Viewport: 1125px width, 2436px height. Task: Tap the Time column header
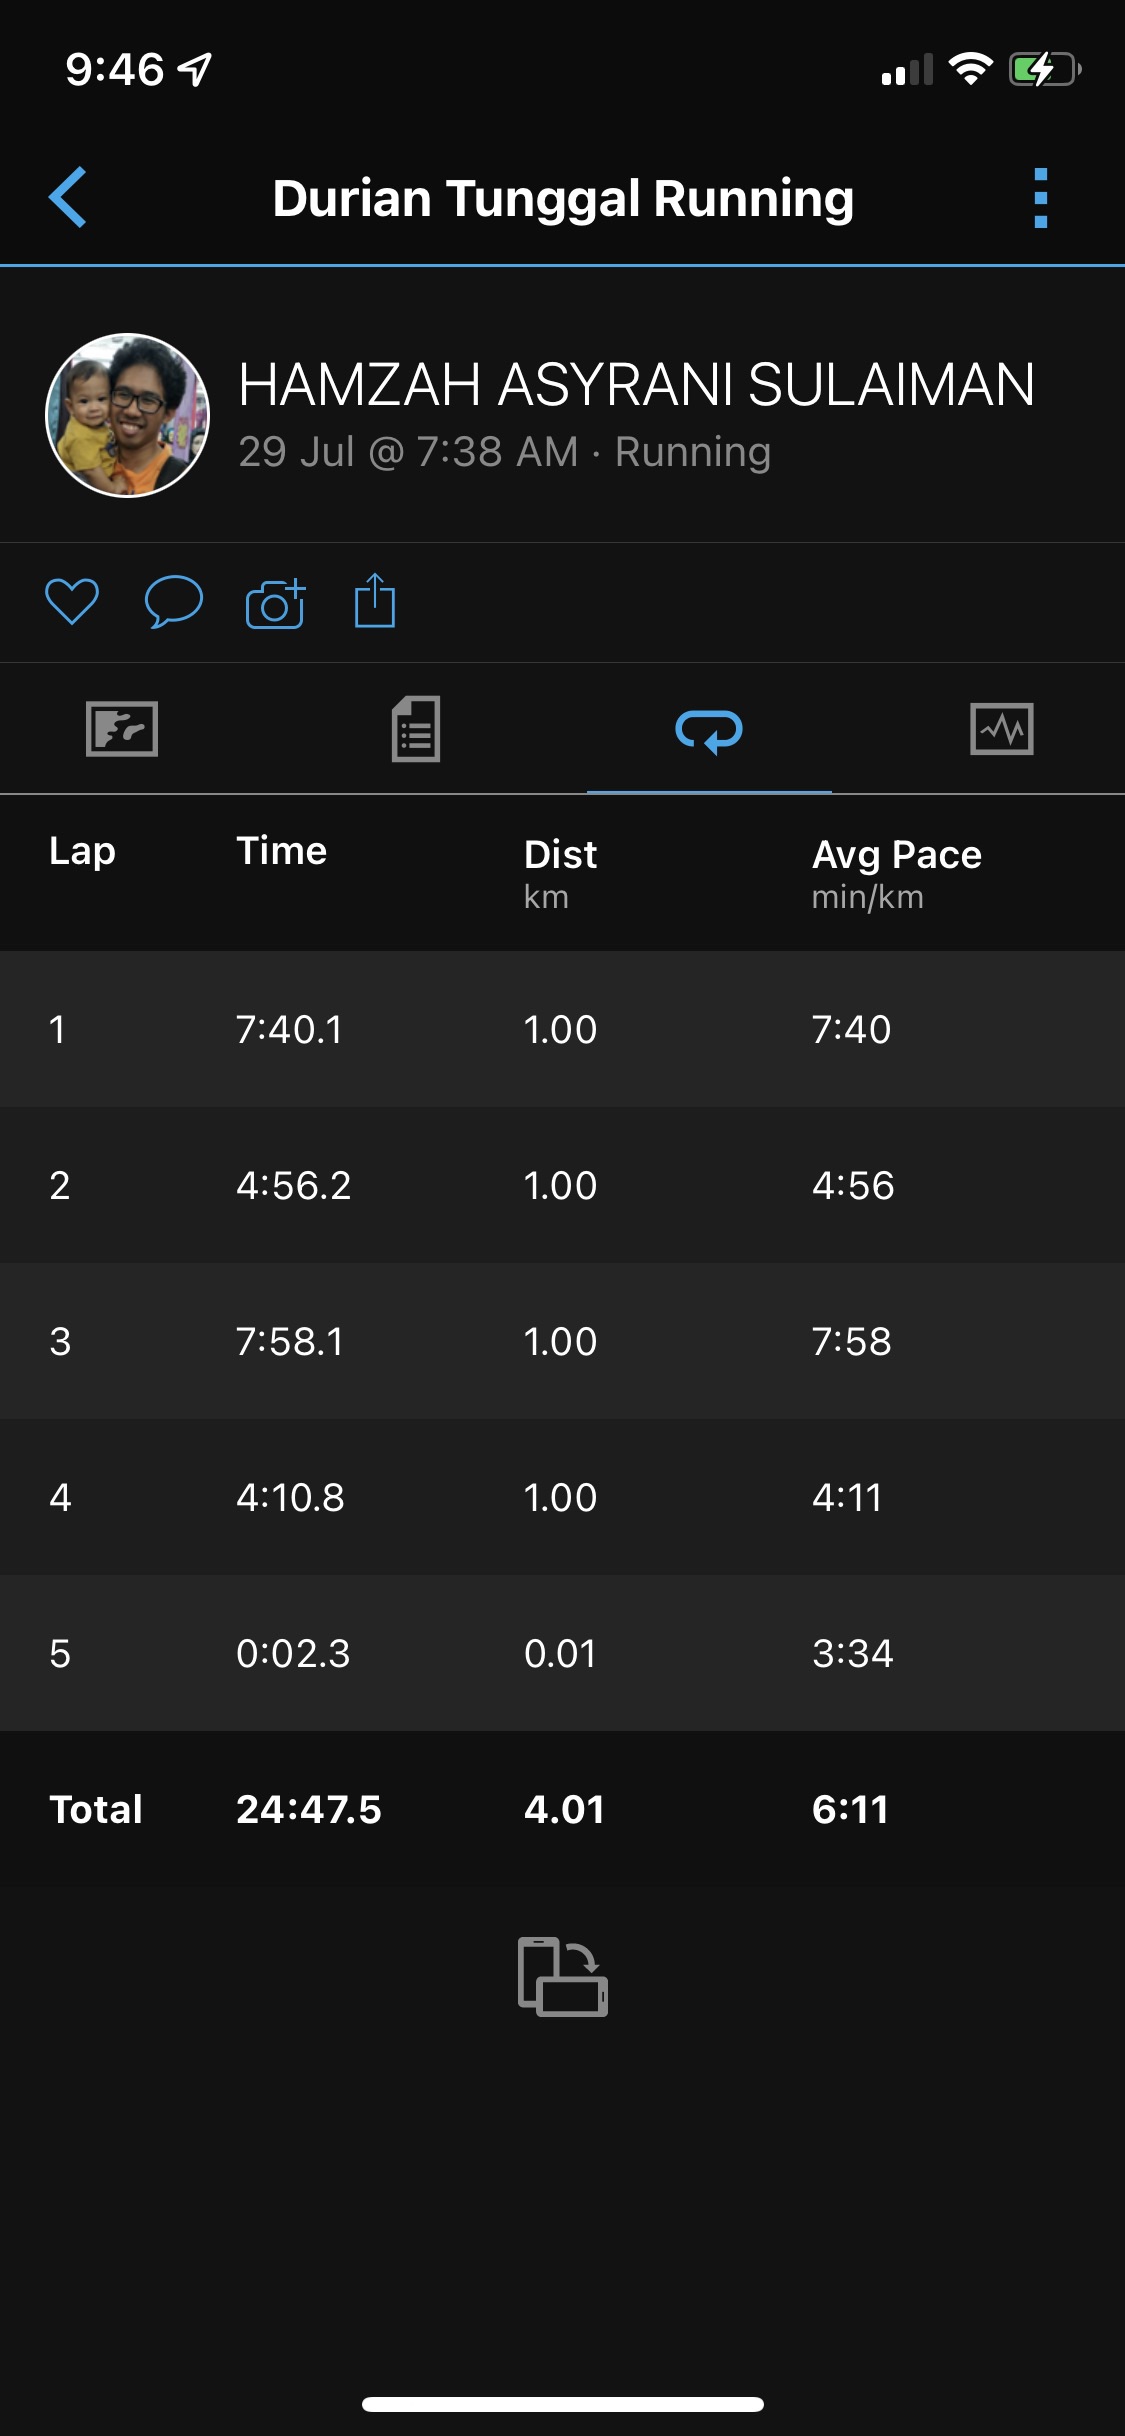tap(282, 852)
